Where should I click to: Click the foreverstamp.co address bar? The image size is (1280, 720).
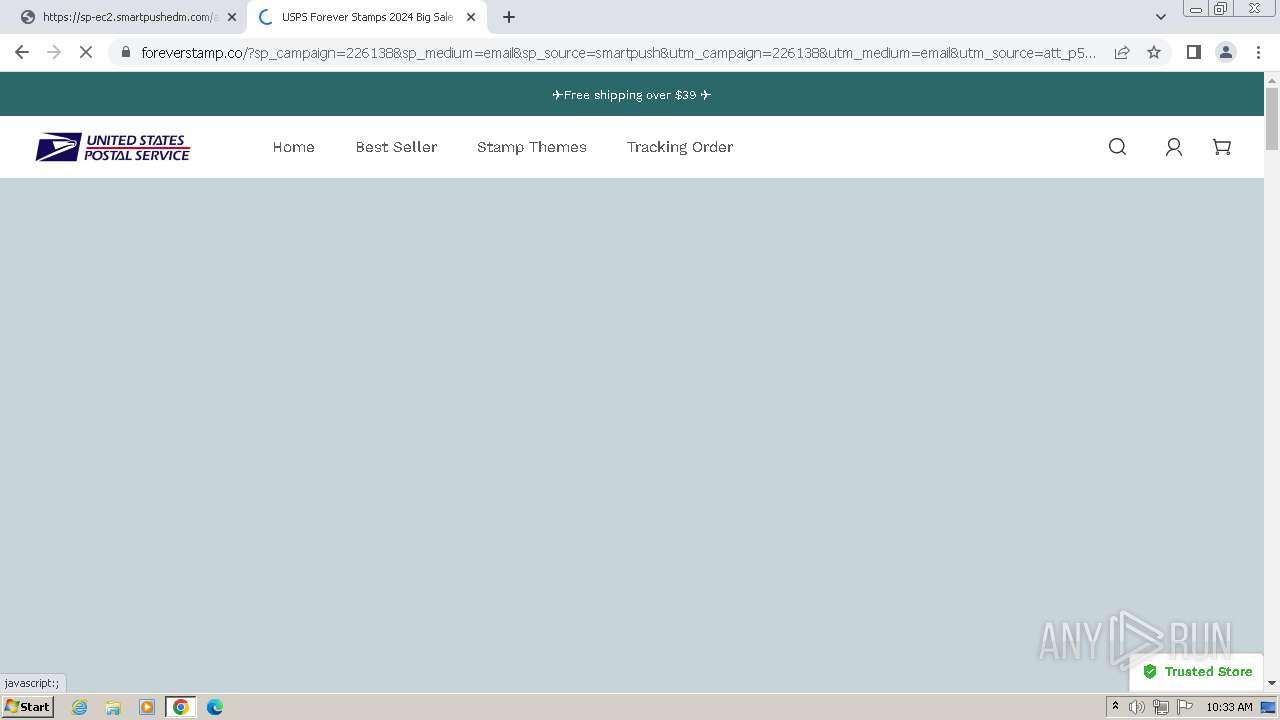[619, 52]
